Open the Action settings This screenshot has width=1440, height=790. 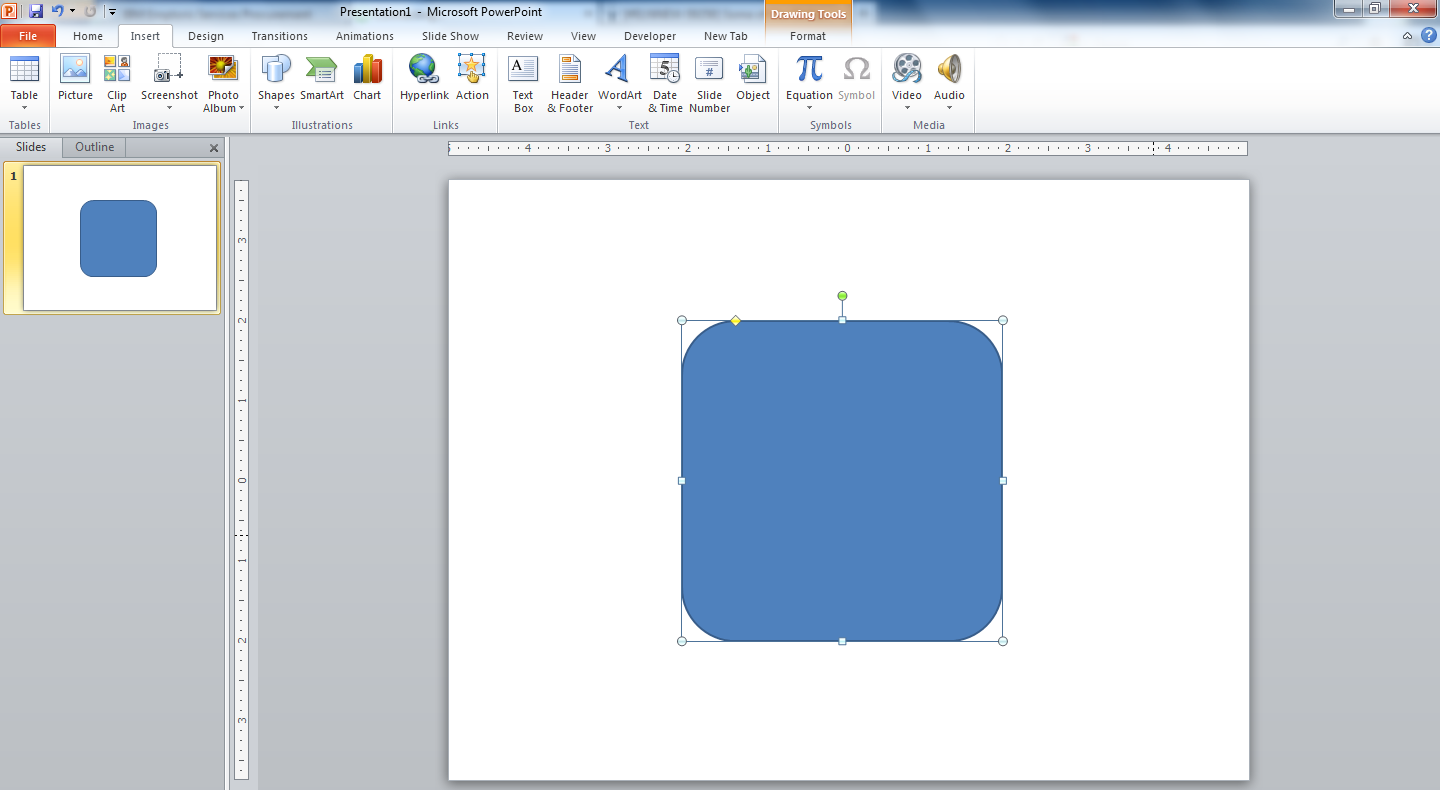point(472,78)
